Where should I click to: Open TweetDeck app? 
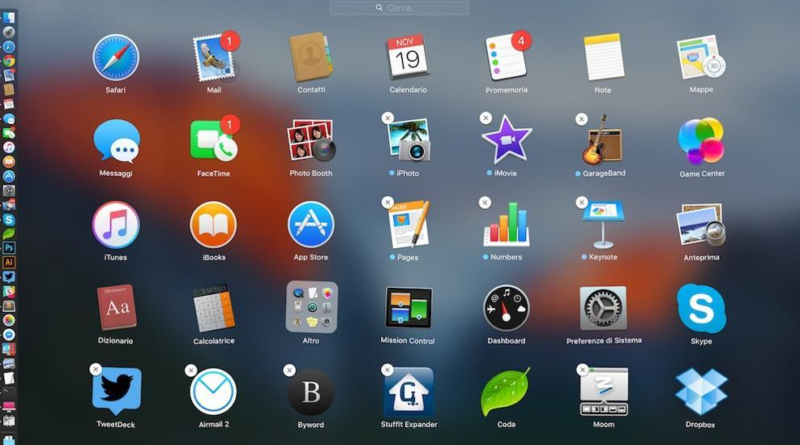click(x=116, y=391)
